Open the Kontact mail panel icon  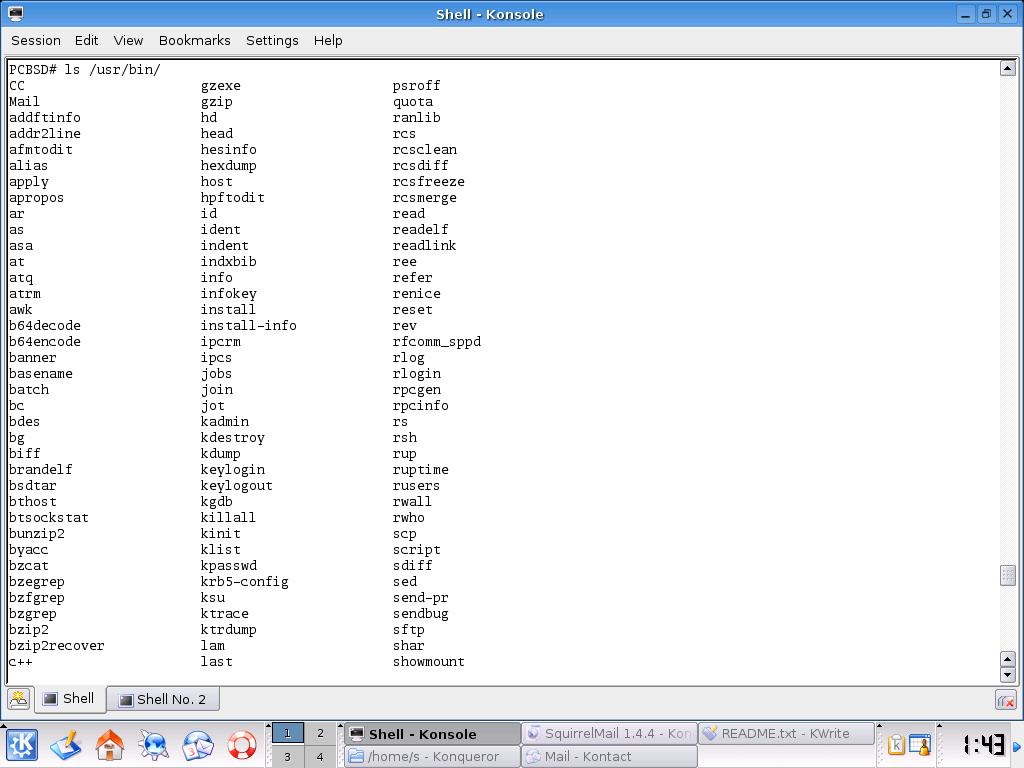[198, 745]
